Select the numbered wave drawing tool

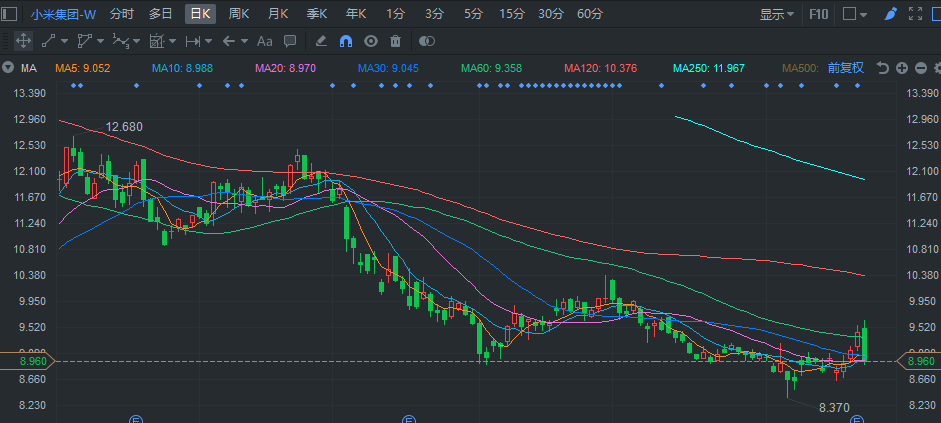click(121, 41)
